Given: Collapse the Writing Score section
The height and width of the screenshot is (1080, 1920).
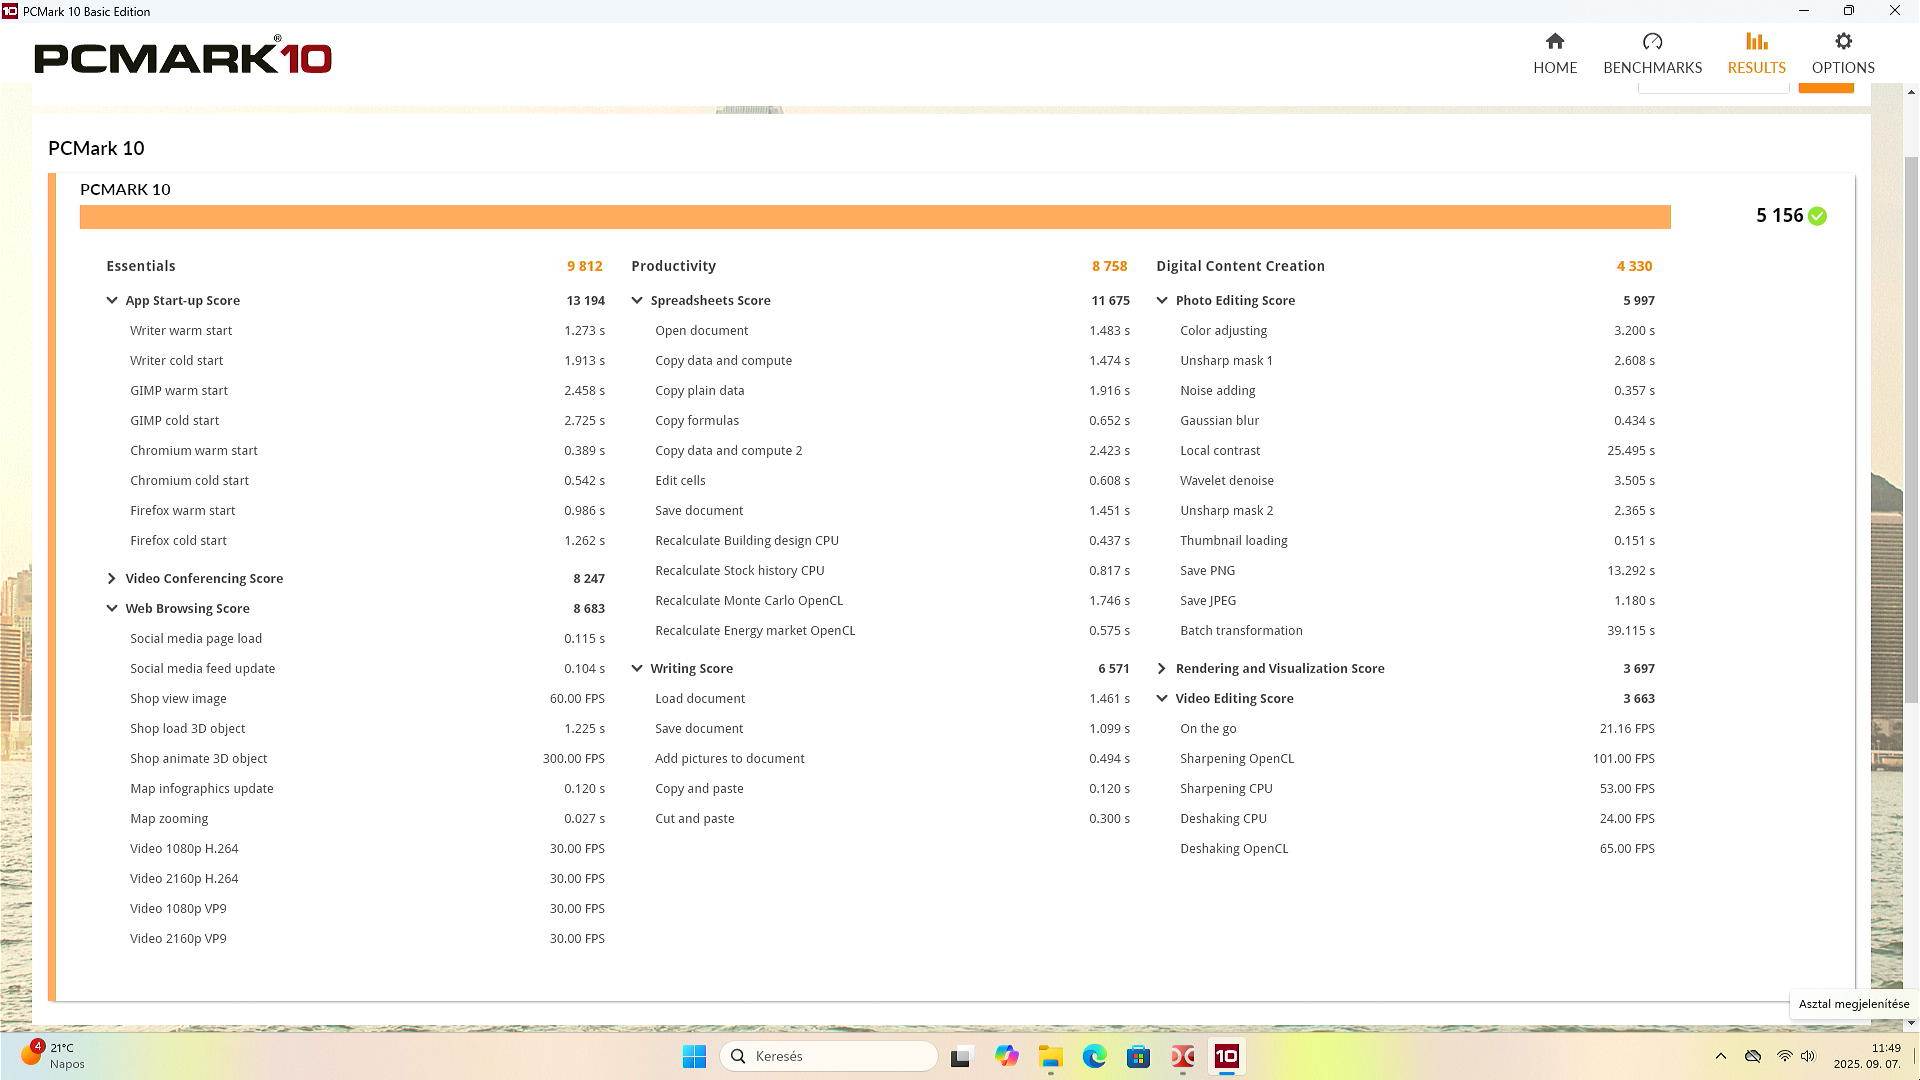Looking at the screenshot, I should pyautogui.click(x=637, y=668).
